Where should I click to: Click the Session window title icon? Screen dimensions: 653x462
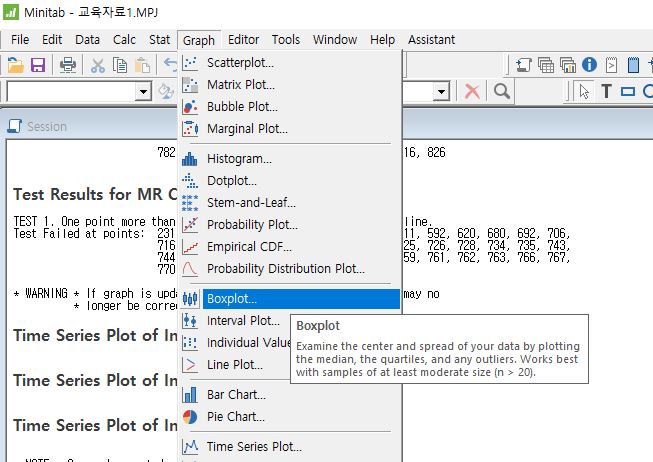(x=15, y=126)
